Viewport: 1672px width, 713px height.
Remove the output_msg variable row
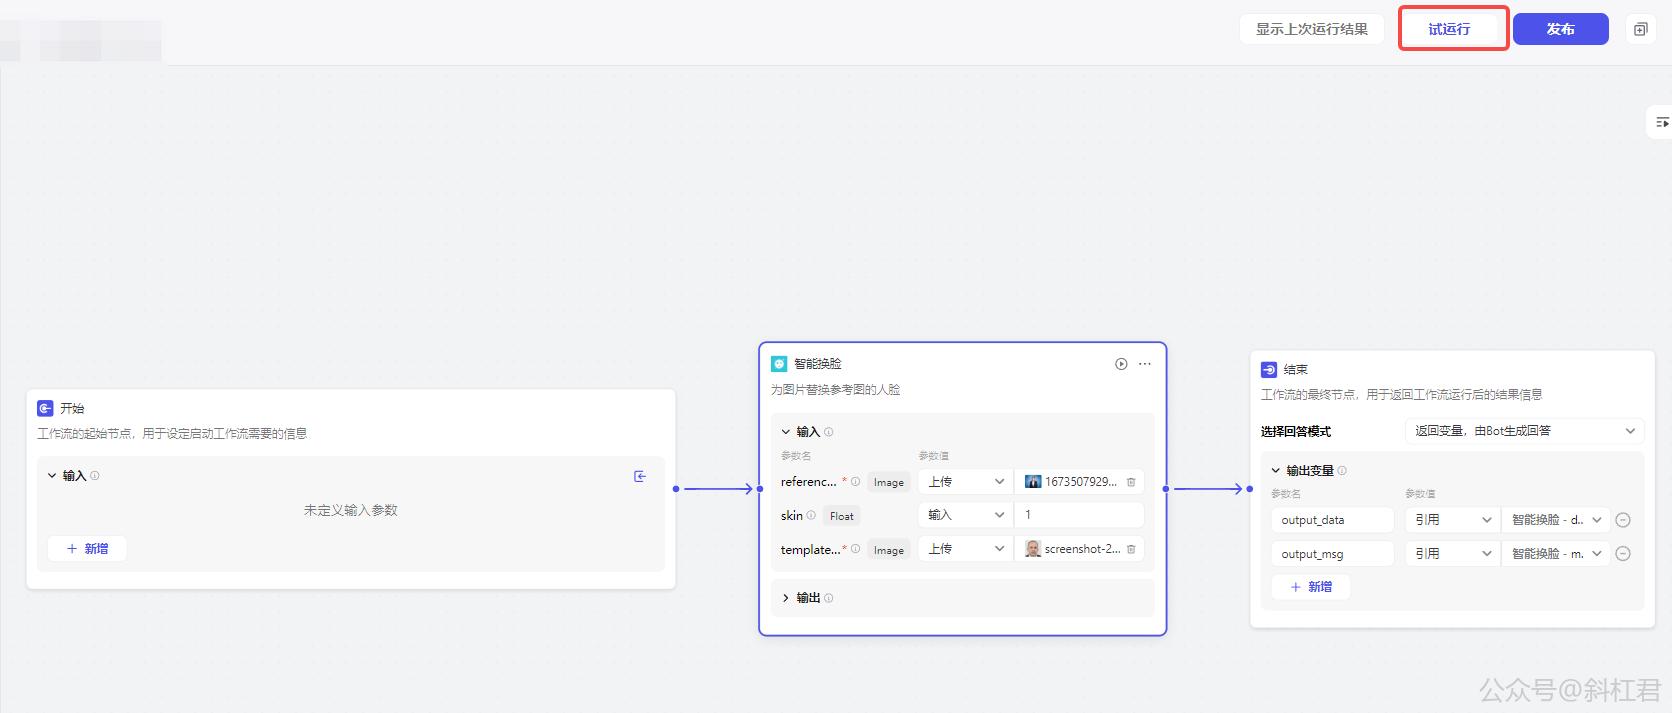[x=1623, y=554]
